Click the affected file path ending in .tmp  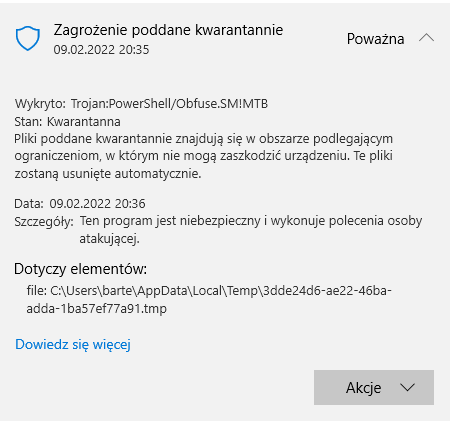click(x=209, y=300)
